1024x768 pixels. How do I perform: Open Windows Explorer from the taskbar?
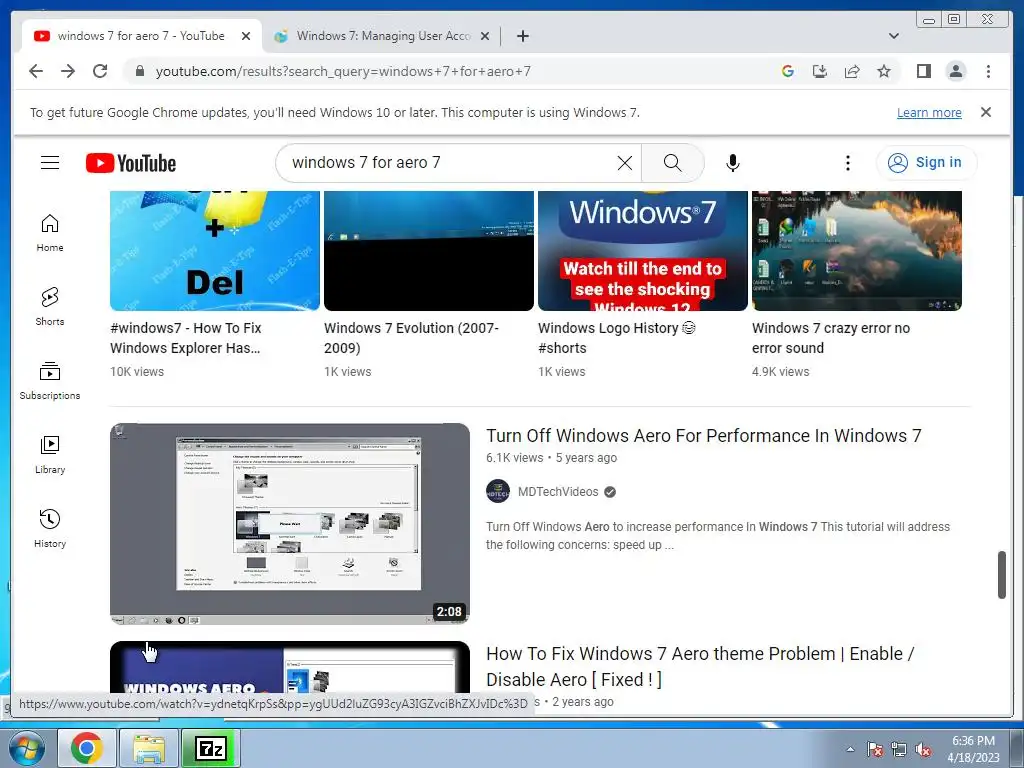[x=149, y=748]
